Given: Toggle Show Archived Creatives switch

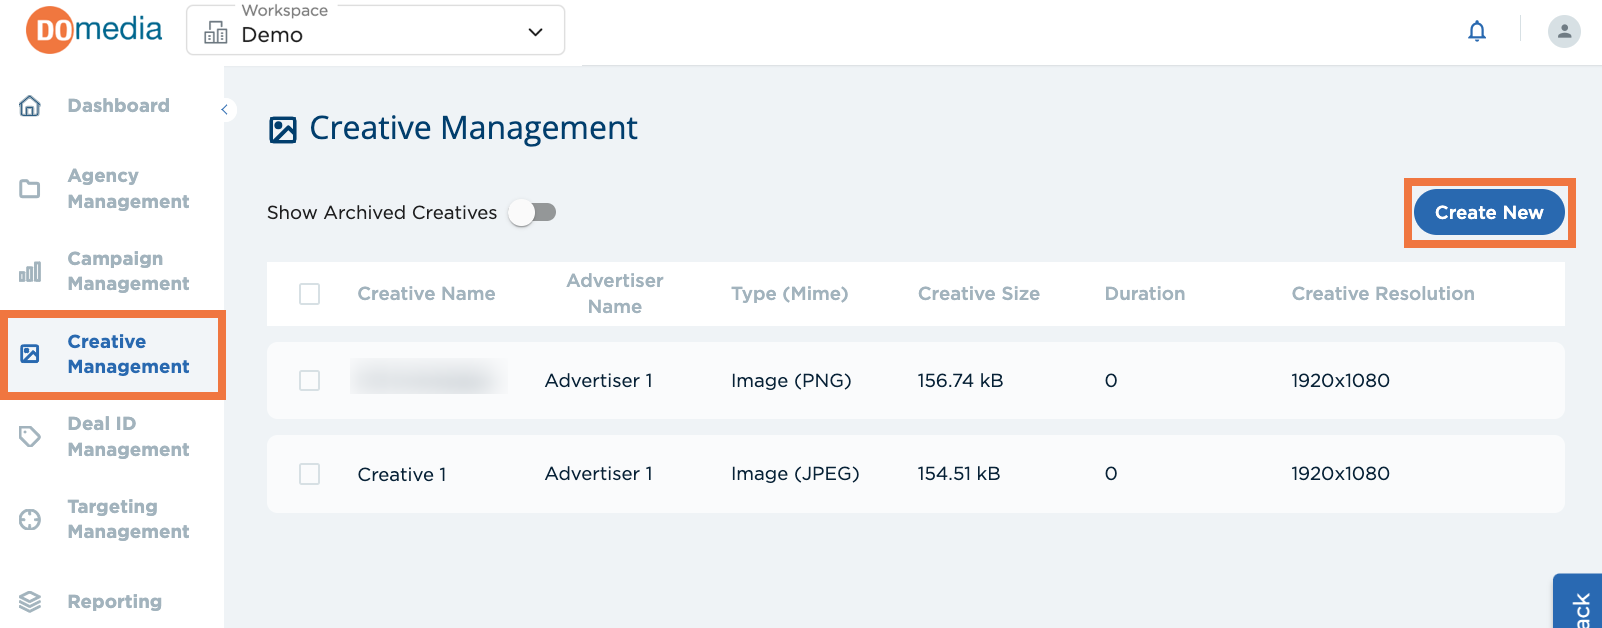Looking at the screenshot, I should [532, 212].
